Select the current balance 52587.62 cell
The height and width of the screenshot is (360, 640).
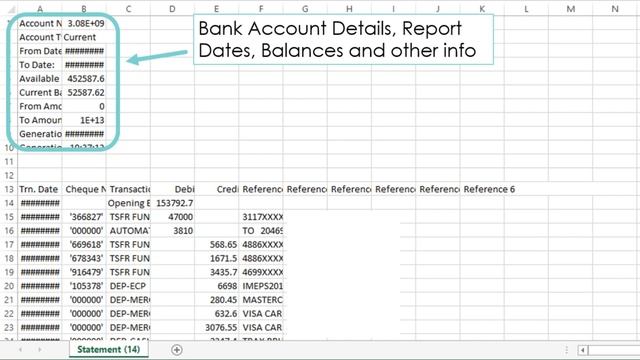pyautogui.click(x=84, y=93)
